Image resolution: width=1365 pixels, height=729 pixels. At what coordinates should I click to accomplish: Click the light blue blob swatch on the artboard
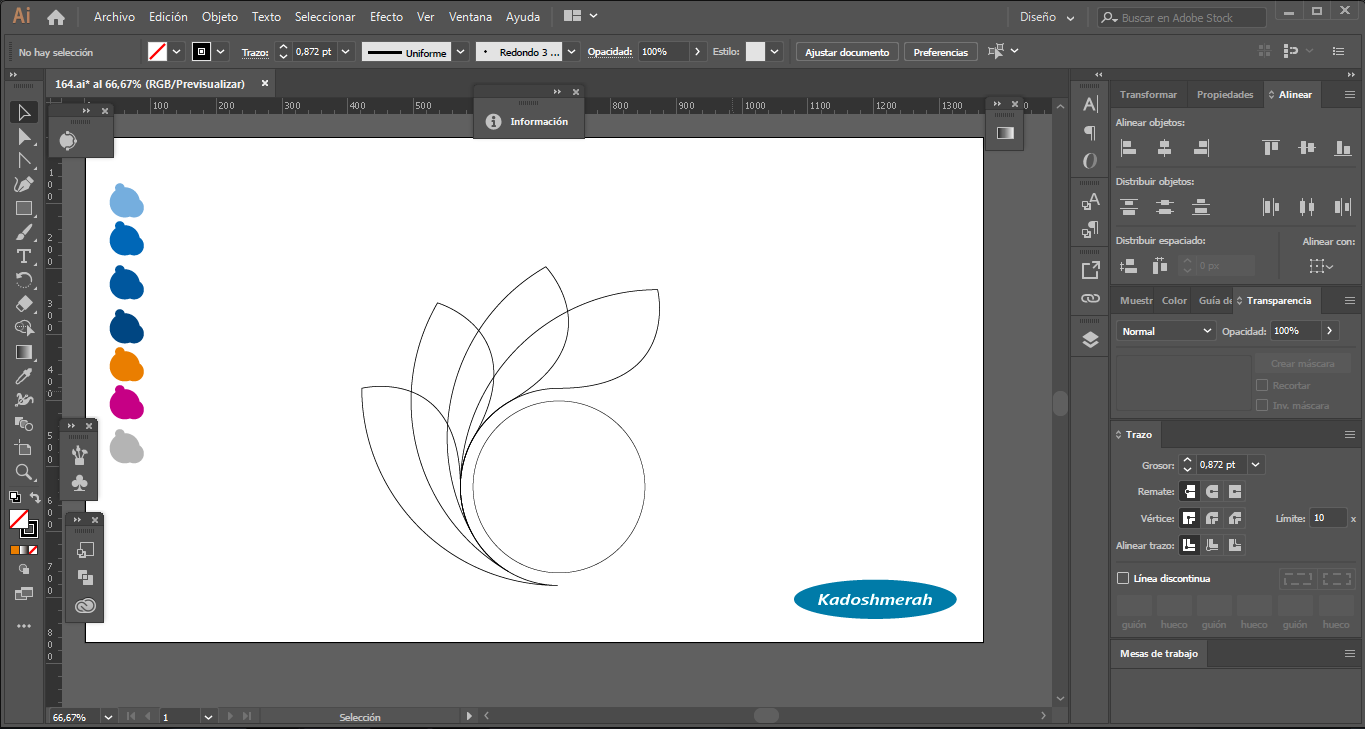tap(126, 201)
